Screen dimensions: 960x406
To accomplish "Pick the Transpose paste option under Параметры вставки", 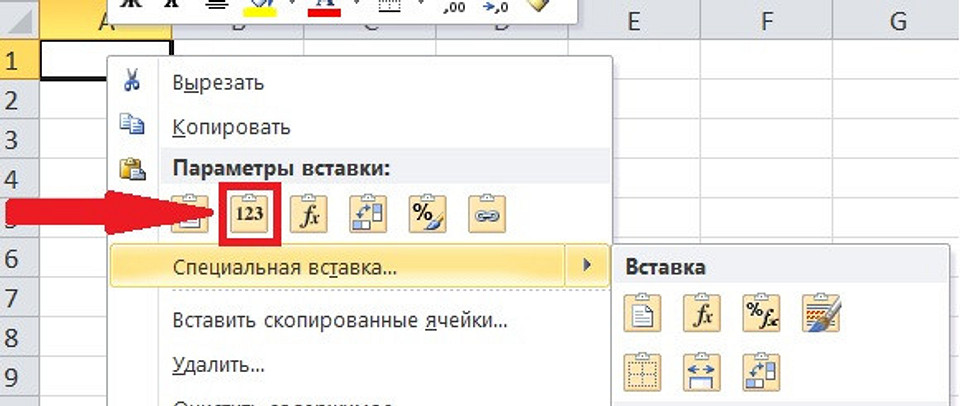I will point(368,214).
